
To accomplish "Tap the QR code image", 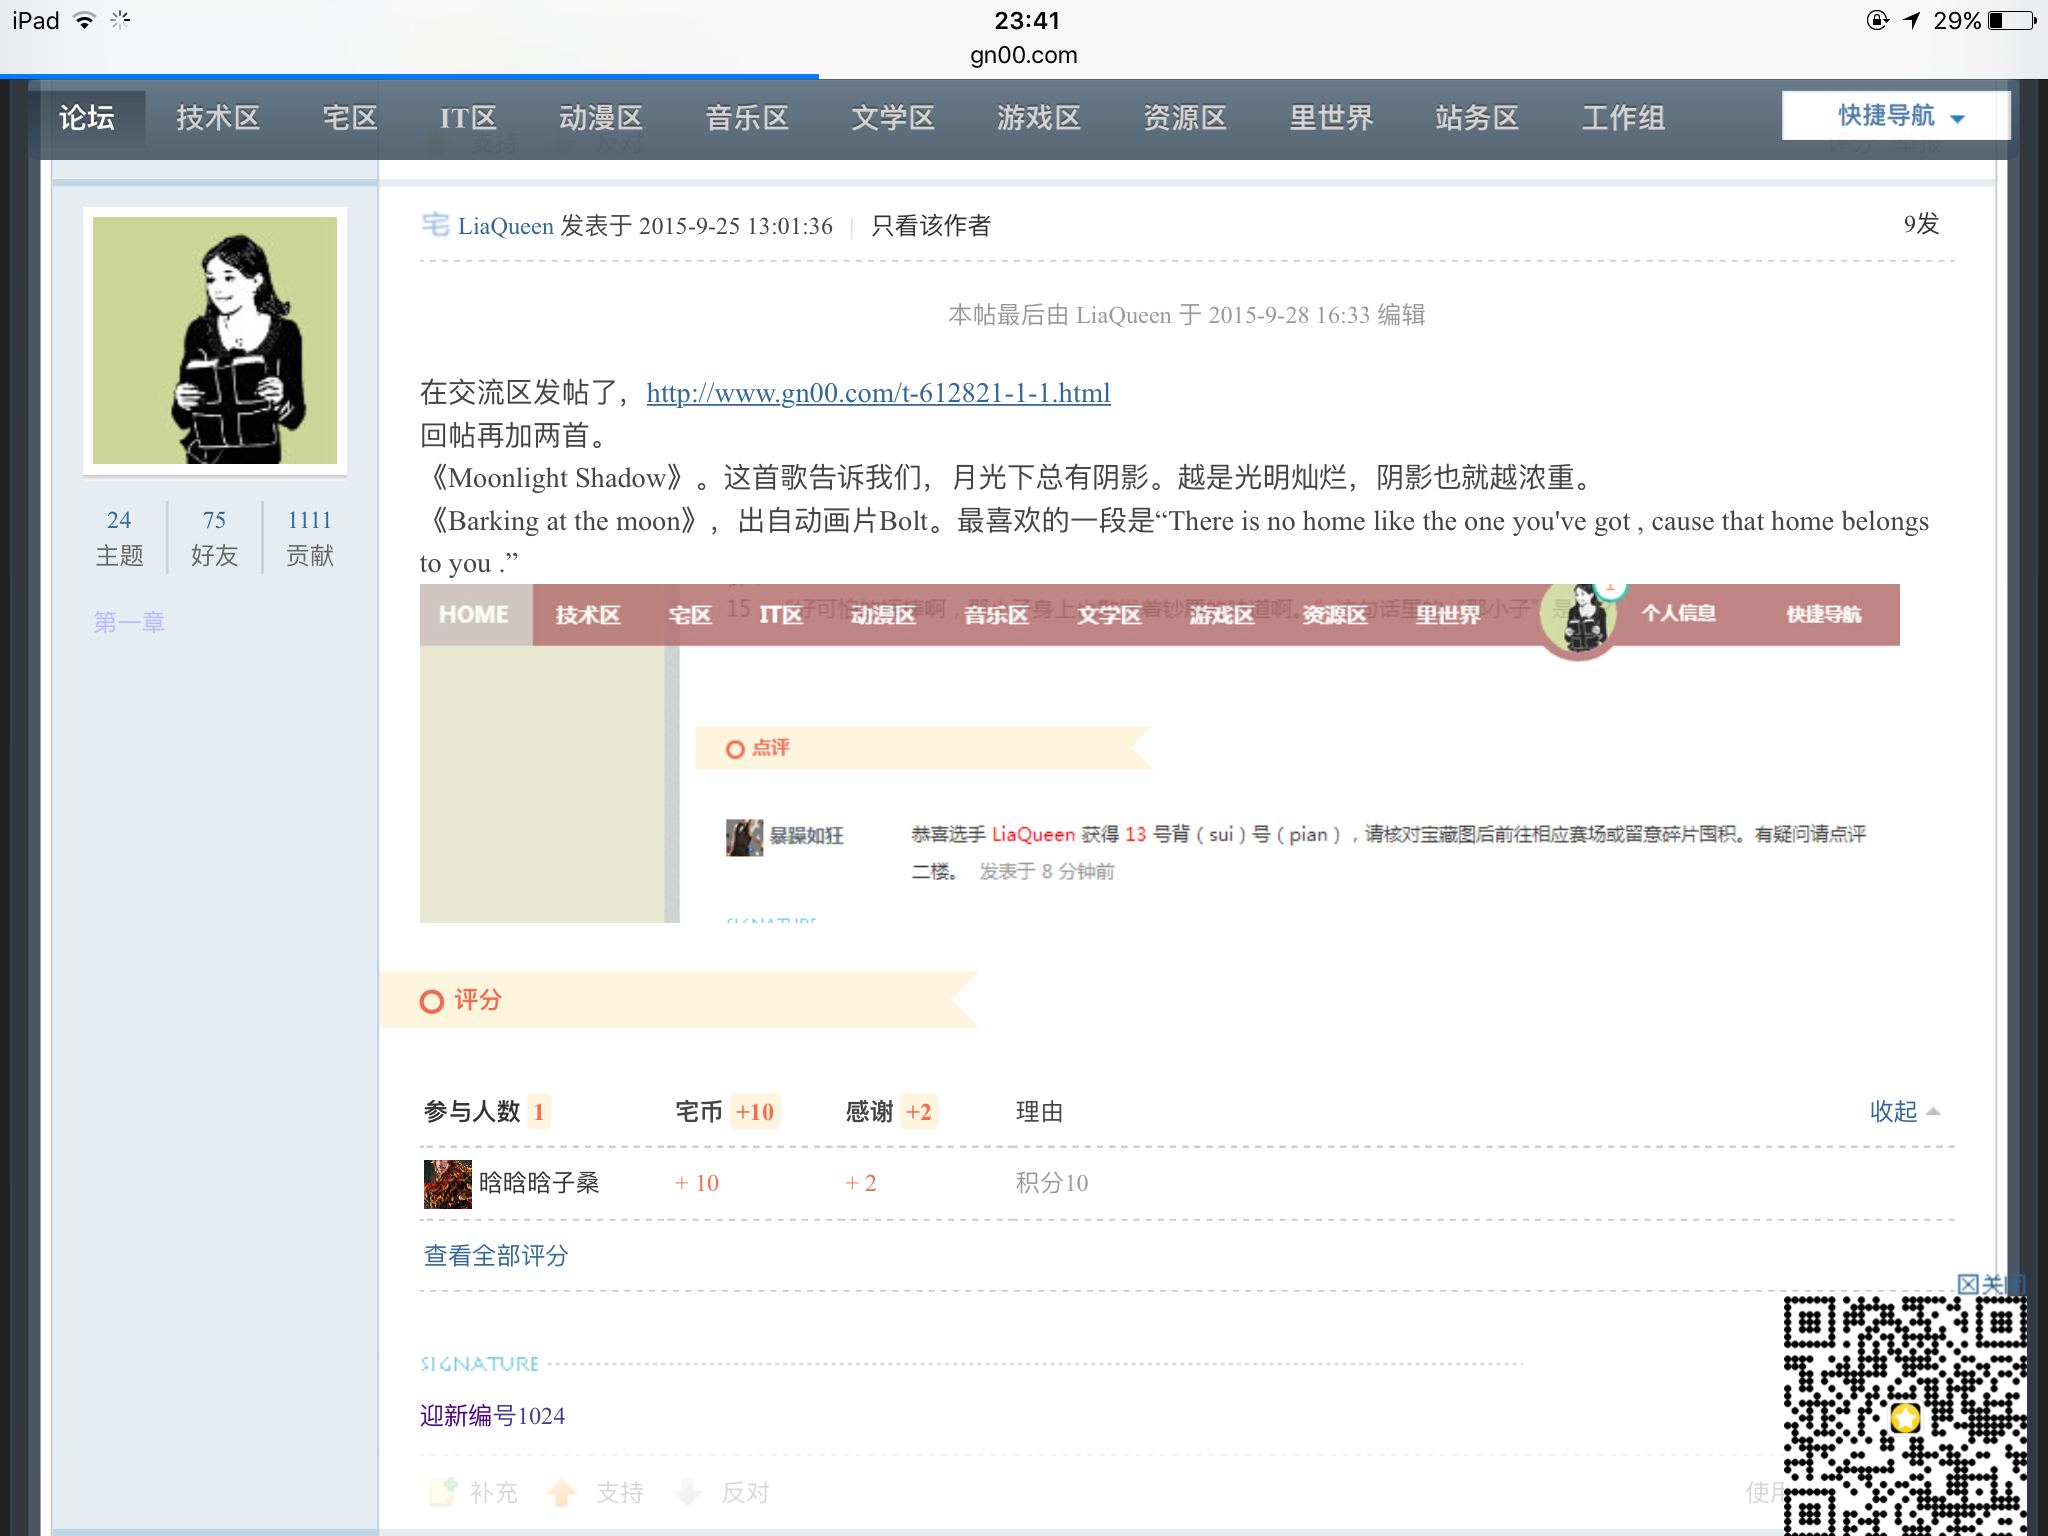I will click(1905, 1417).
